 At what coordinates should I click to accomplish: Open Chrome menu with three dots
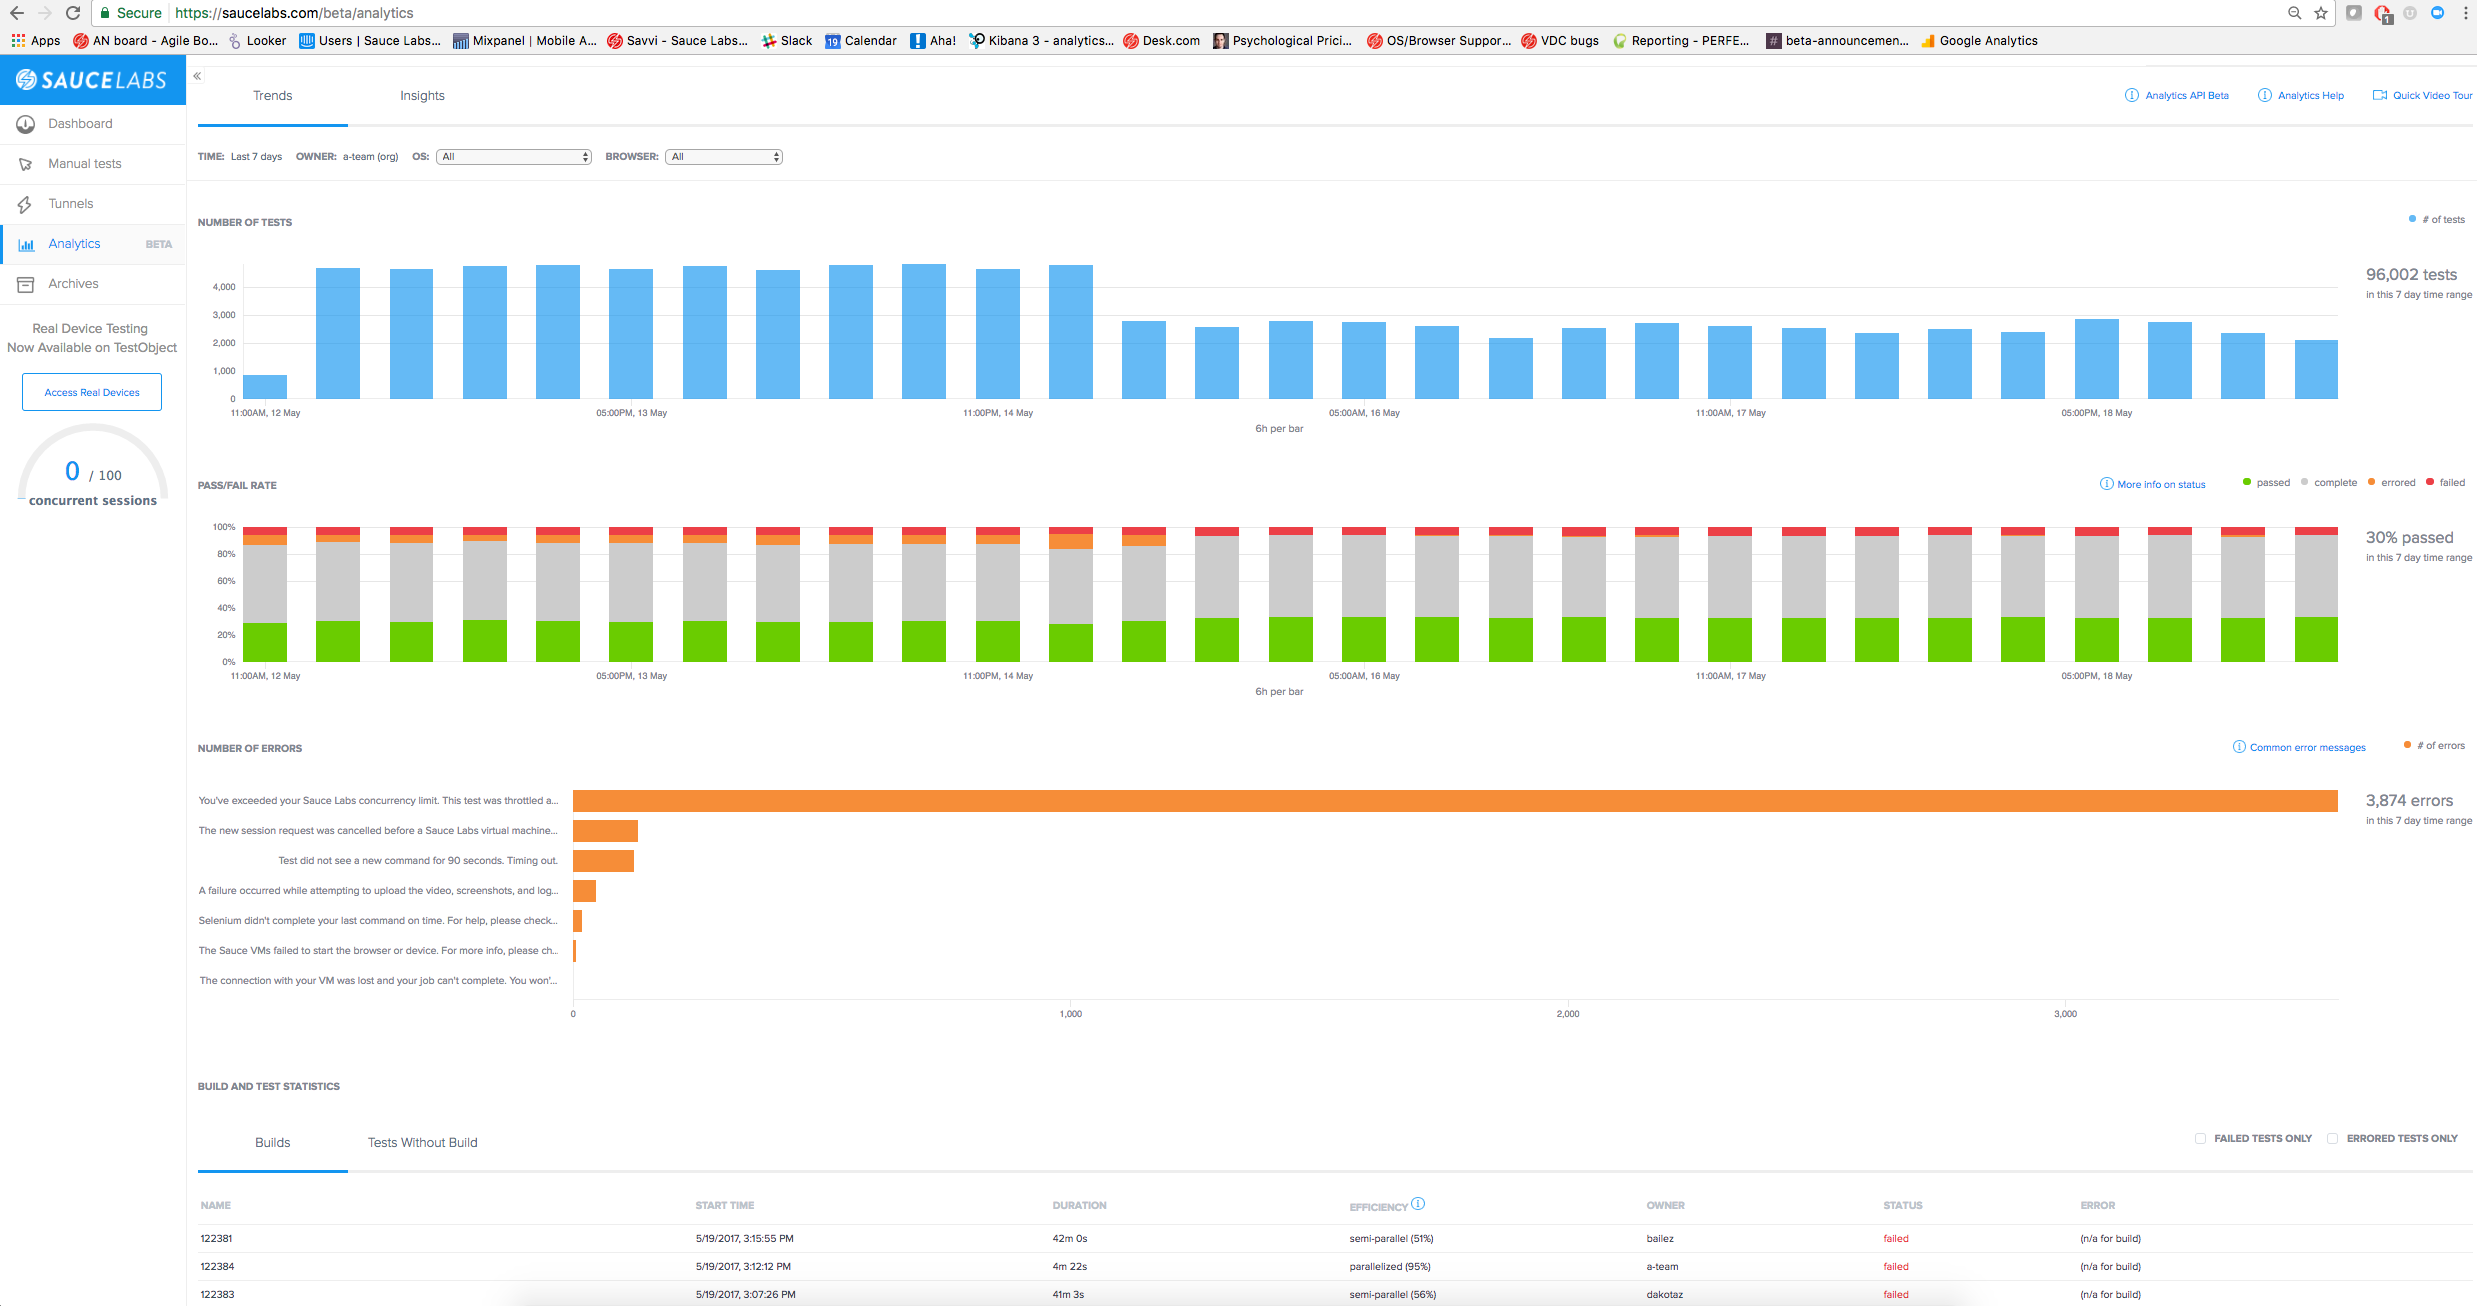pos(2466,13)
